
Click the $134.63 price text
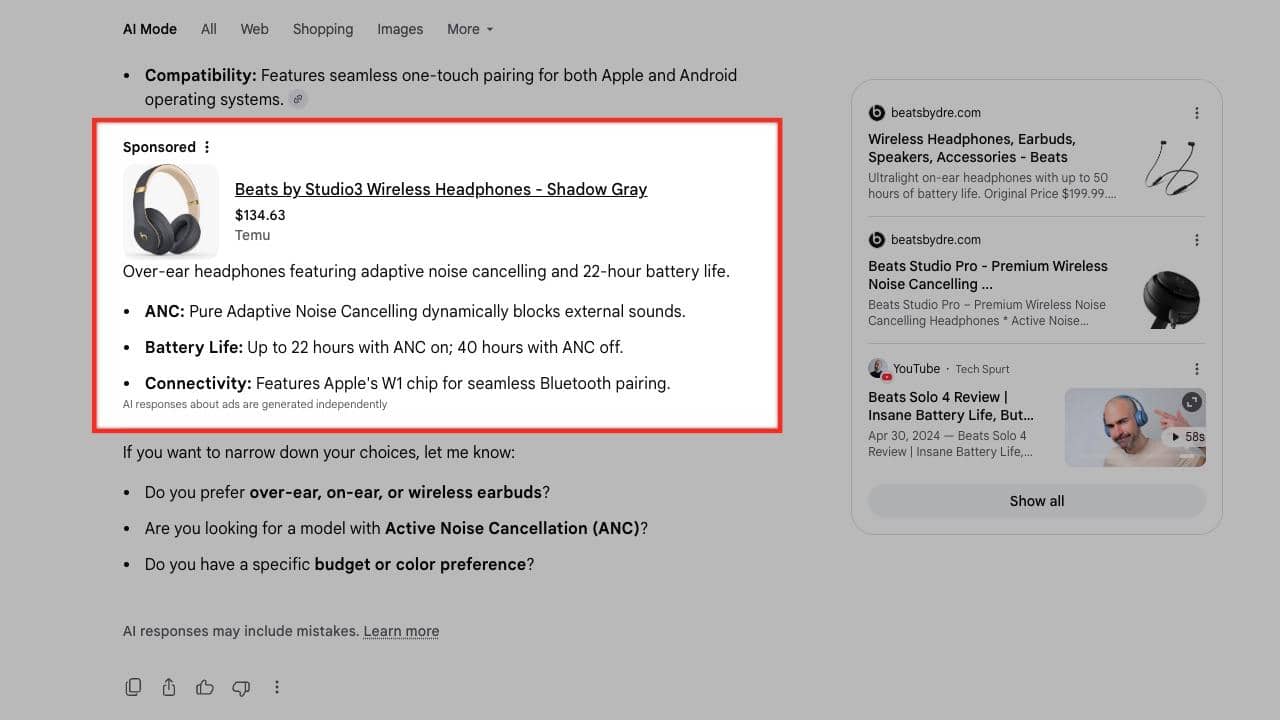pyautogui.click(x=260, y=215)
